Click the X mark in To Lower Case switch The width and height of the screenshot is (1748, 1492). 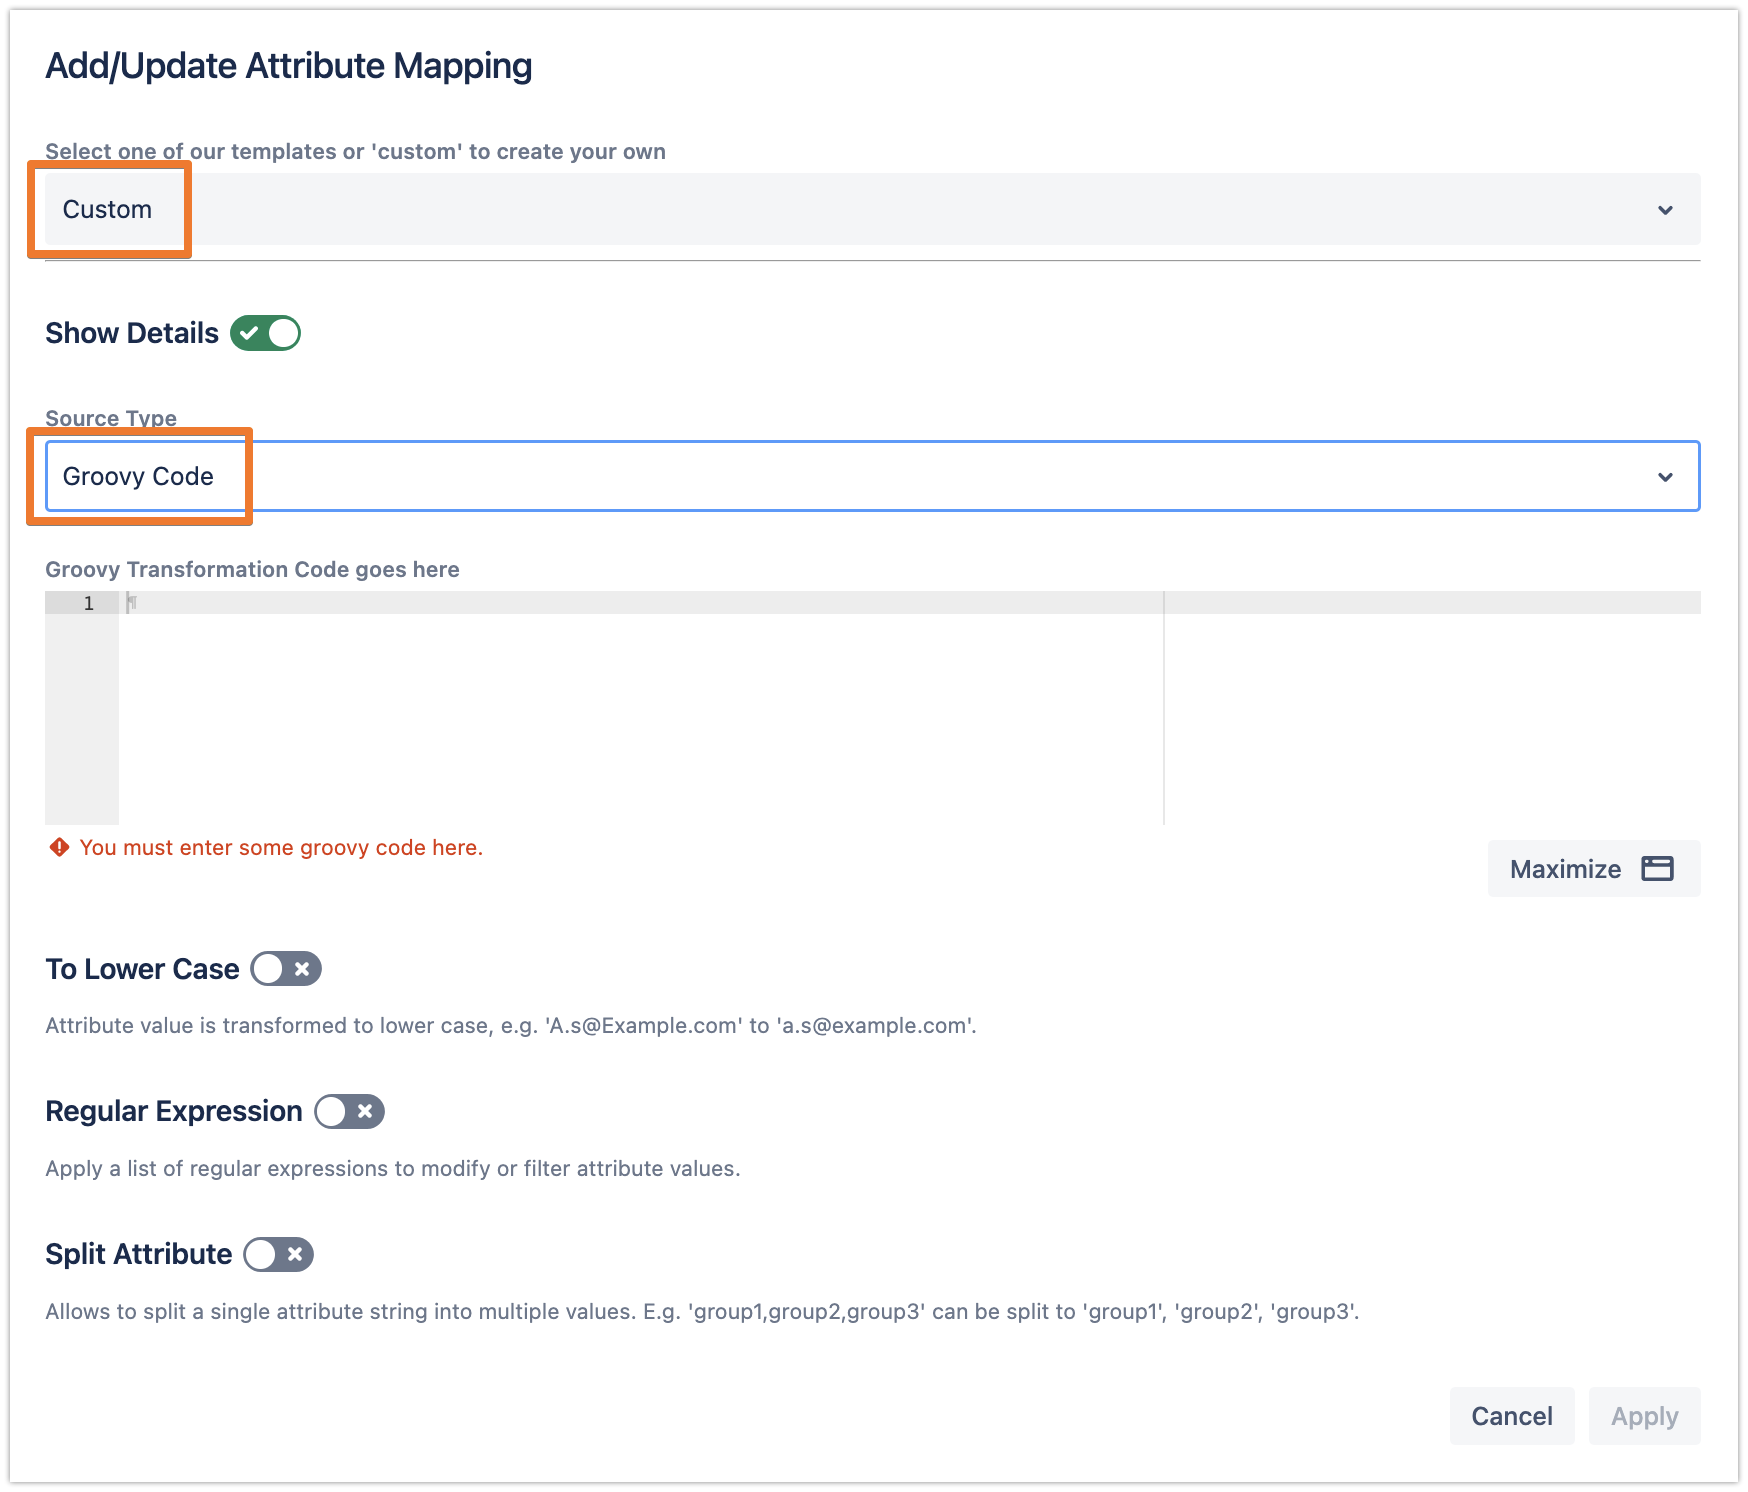[302, 969]
